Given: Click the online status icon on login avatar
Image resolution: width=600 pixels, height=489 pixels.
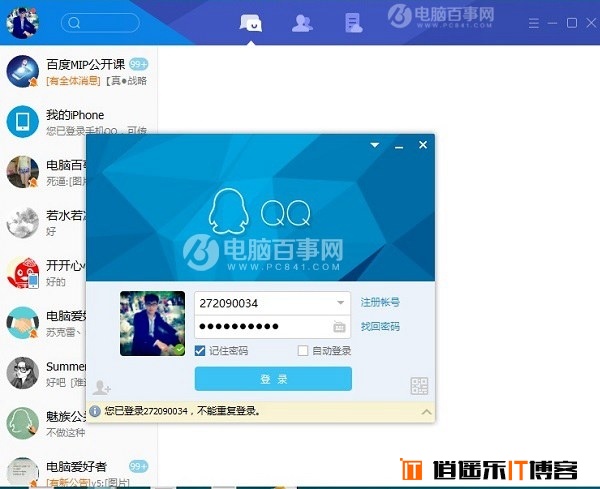Looking at the screenshot, I should (x=179, y=349).
